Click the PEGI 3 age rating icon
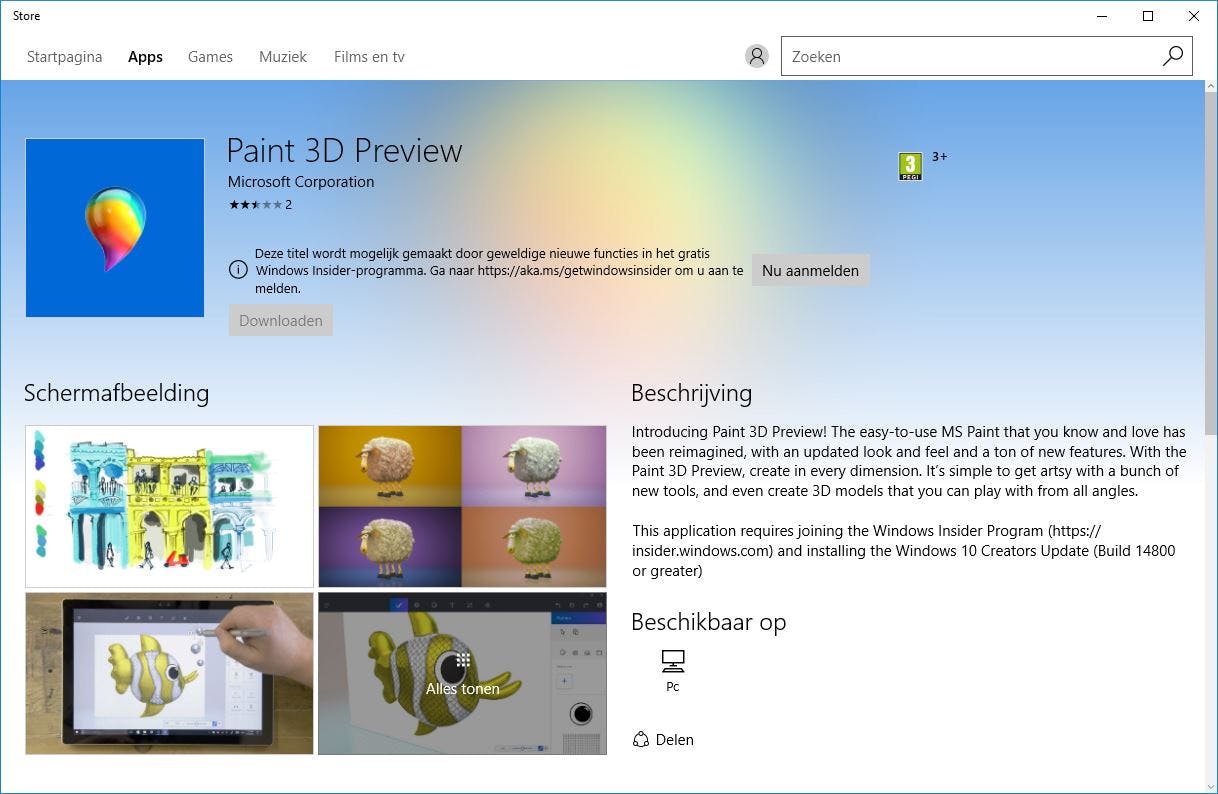The width and height of the screenshot is (1218, 794). (x=910, y=166)
